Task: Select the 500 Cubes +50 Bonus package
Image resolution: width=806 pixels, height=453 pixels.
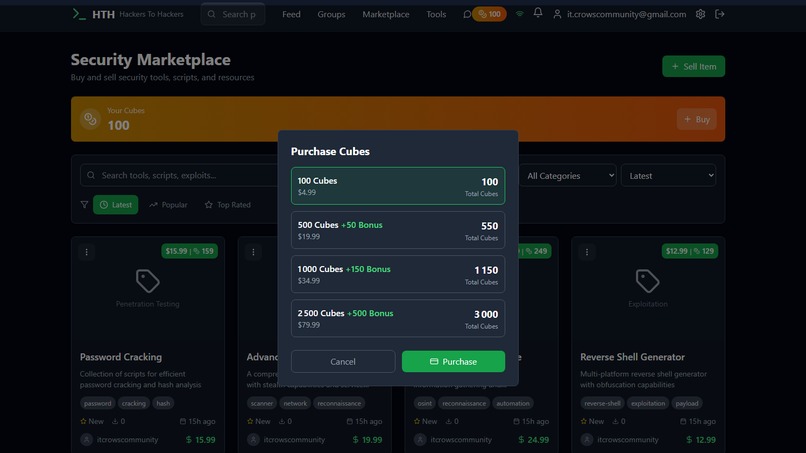Action: (398, 230)
